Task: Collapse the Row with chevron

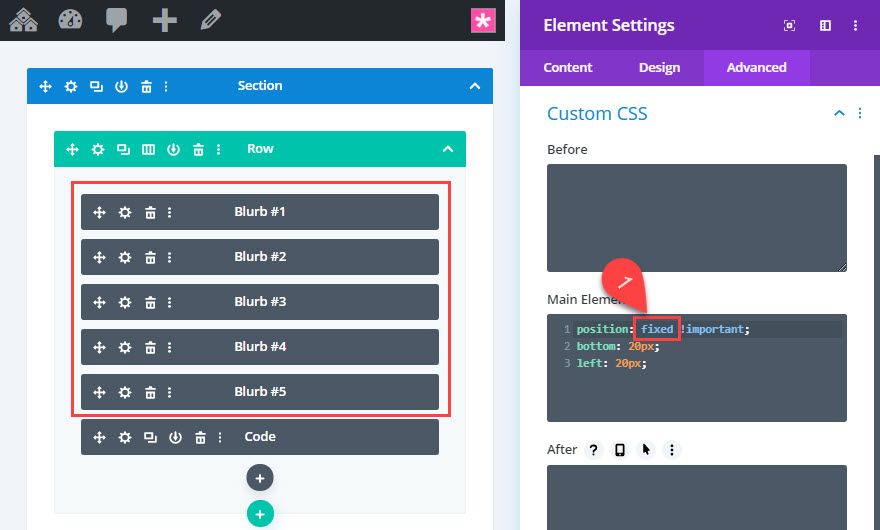Action: point(448,149)
